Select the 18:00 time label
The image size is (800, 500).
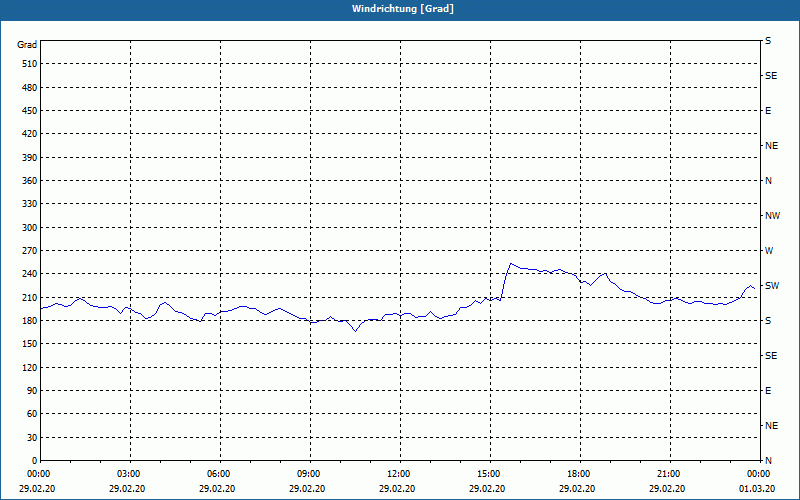(579, 474)
